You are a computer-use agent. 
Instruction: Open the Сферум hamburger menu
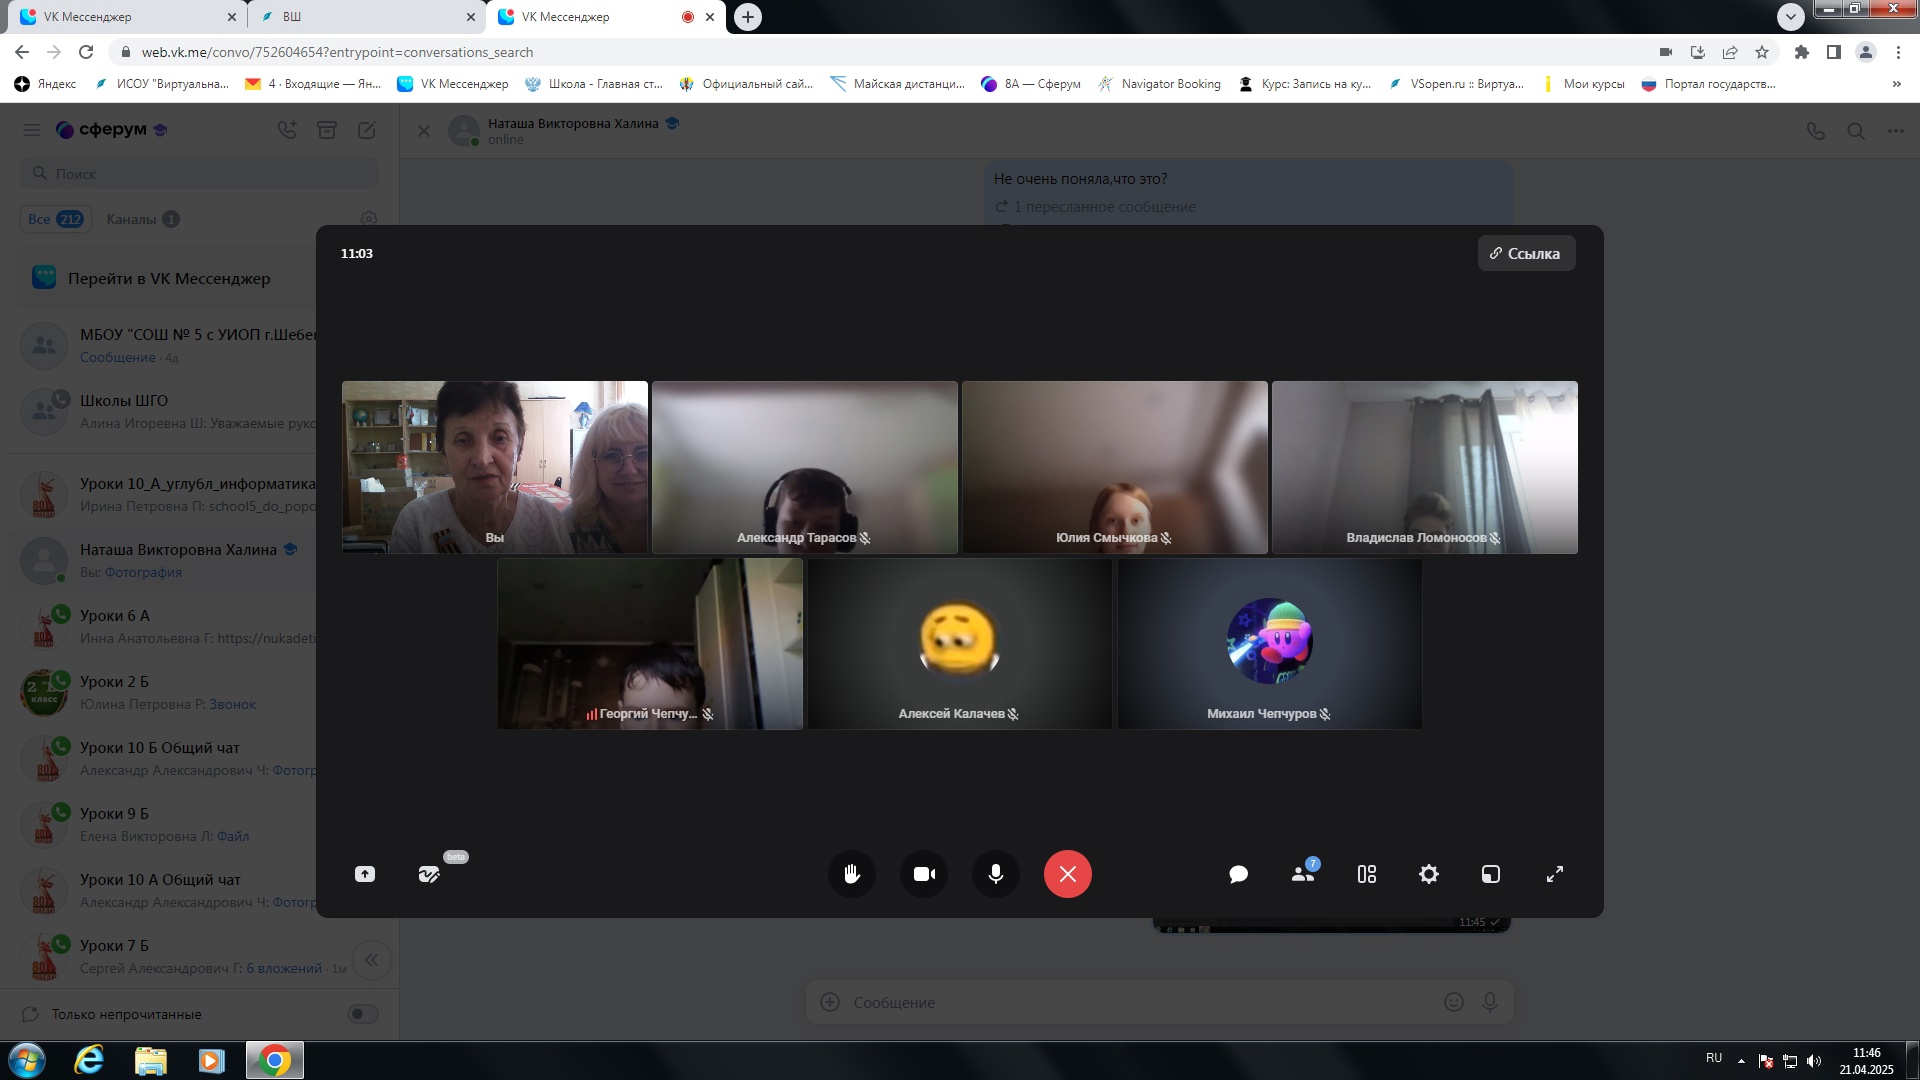32,130
